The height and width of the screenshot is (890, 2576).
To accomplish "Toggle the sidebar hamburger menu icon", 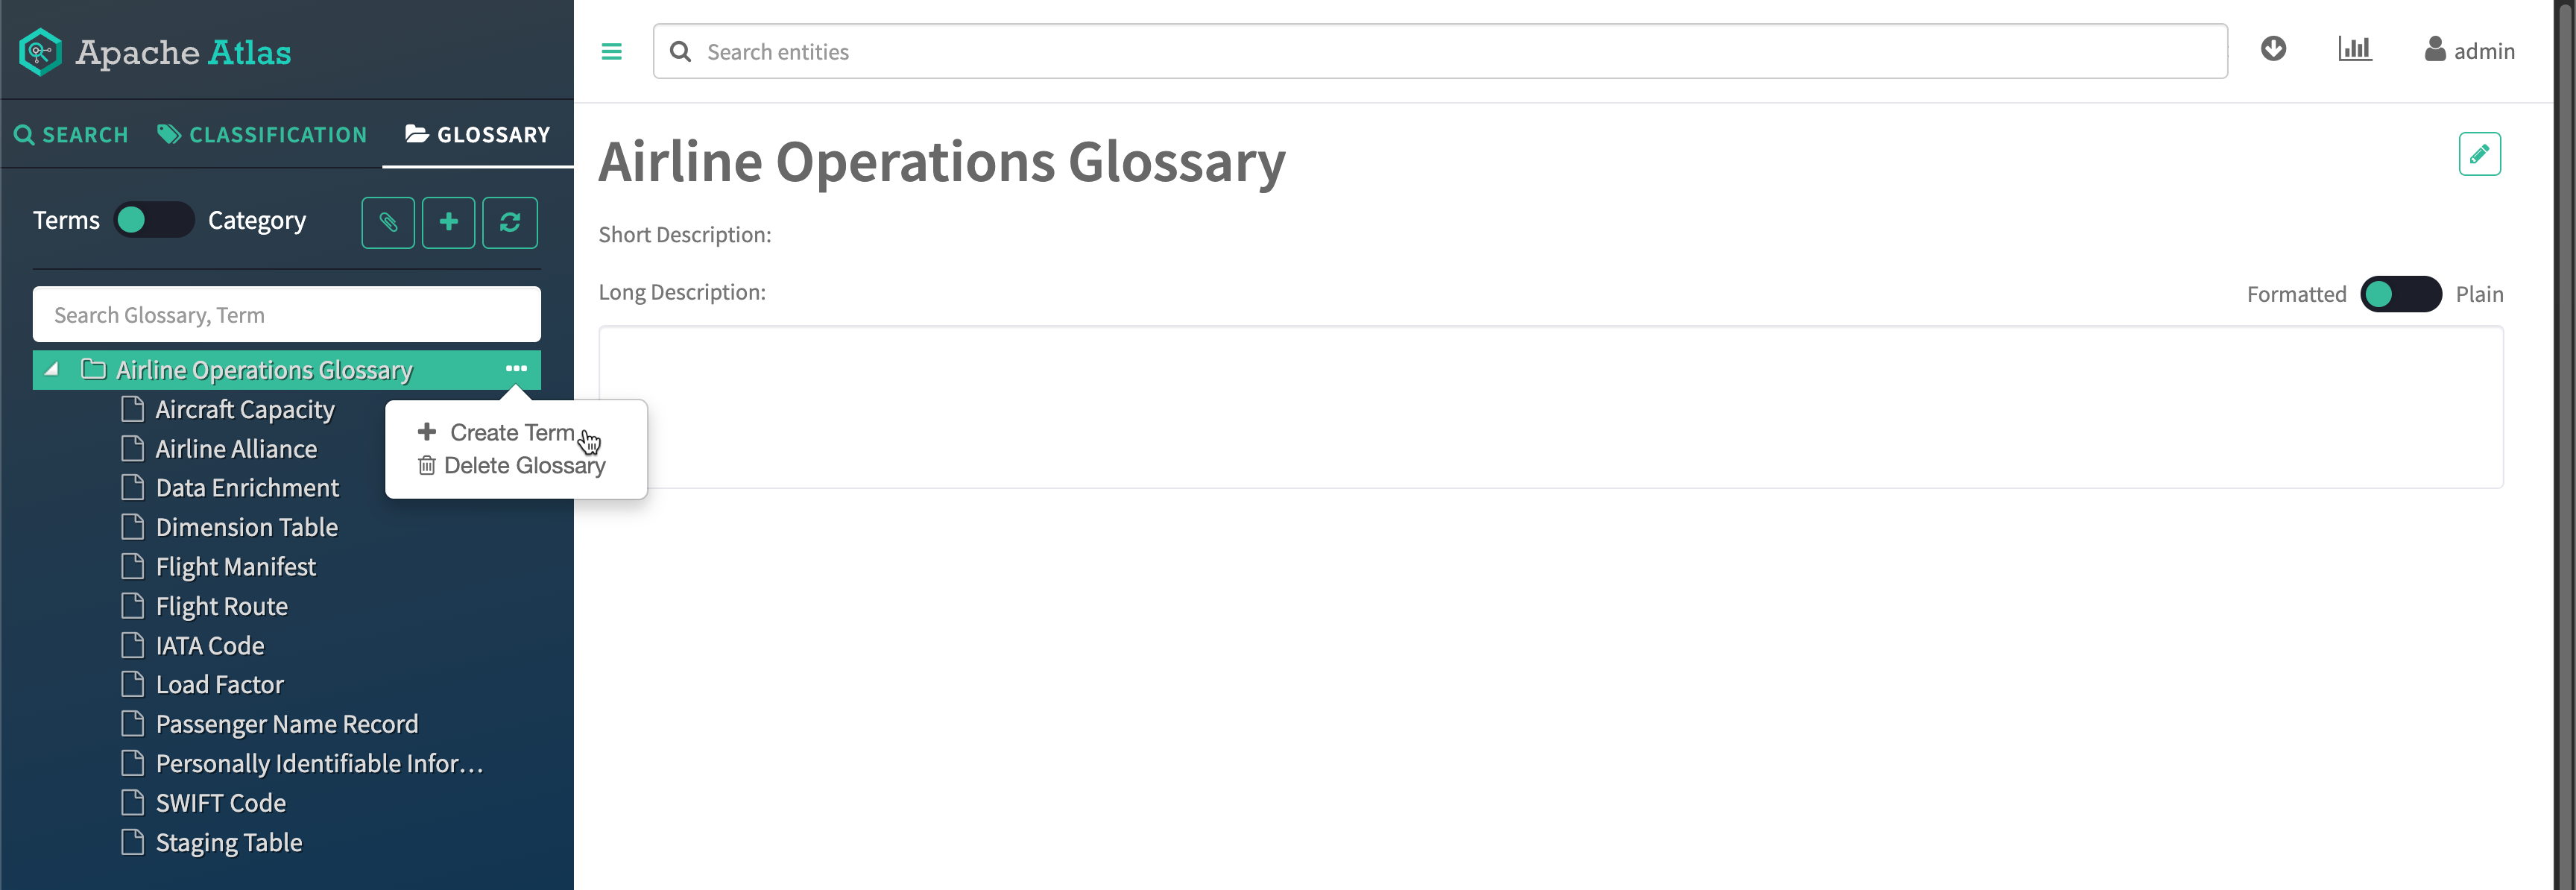I will pos(611,52).
